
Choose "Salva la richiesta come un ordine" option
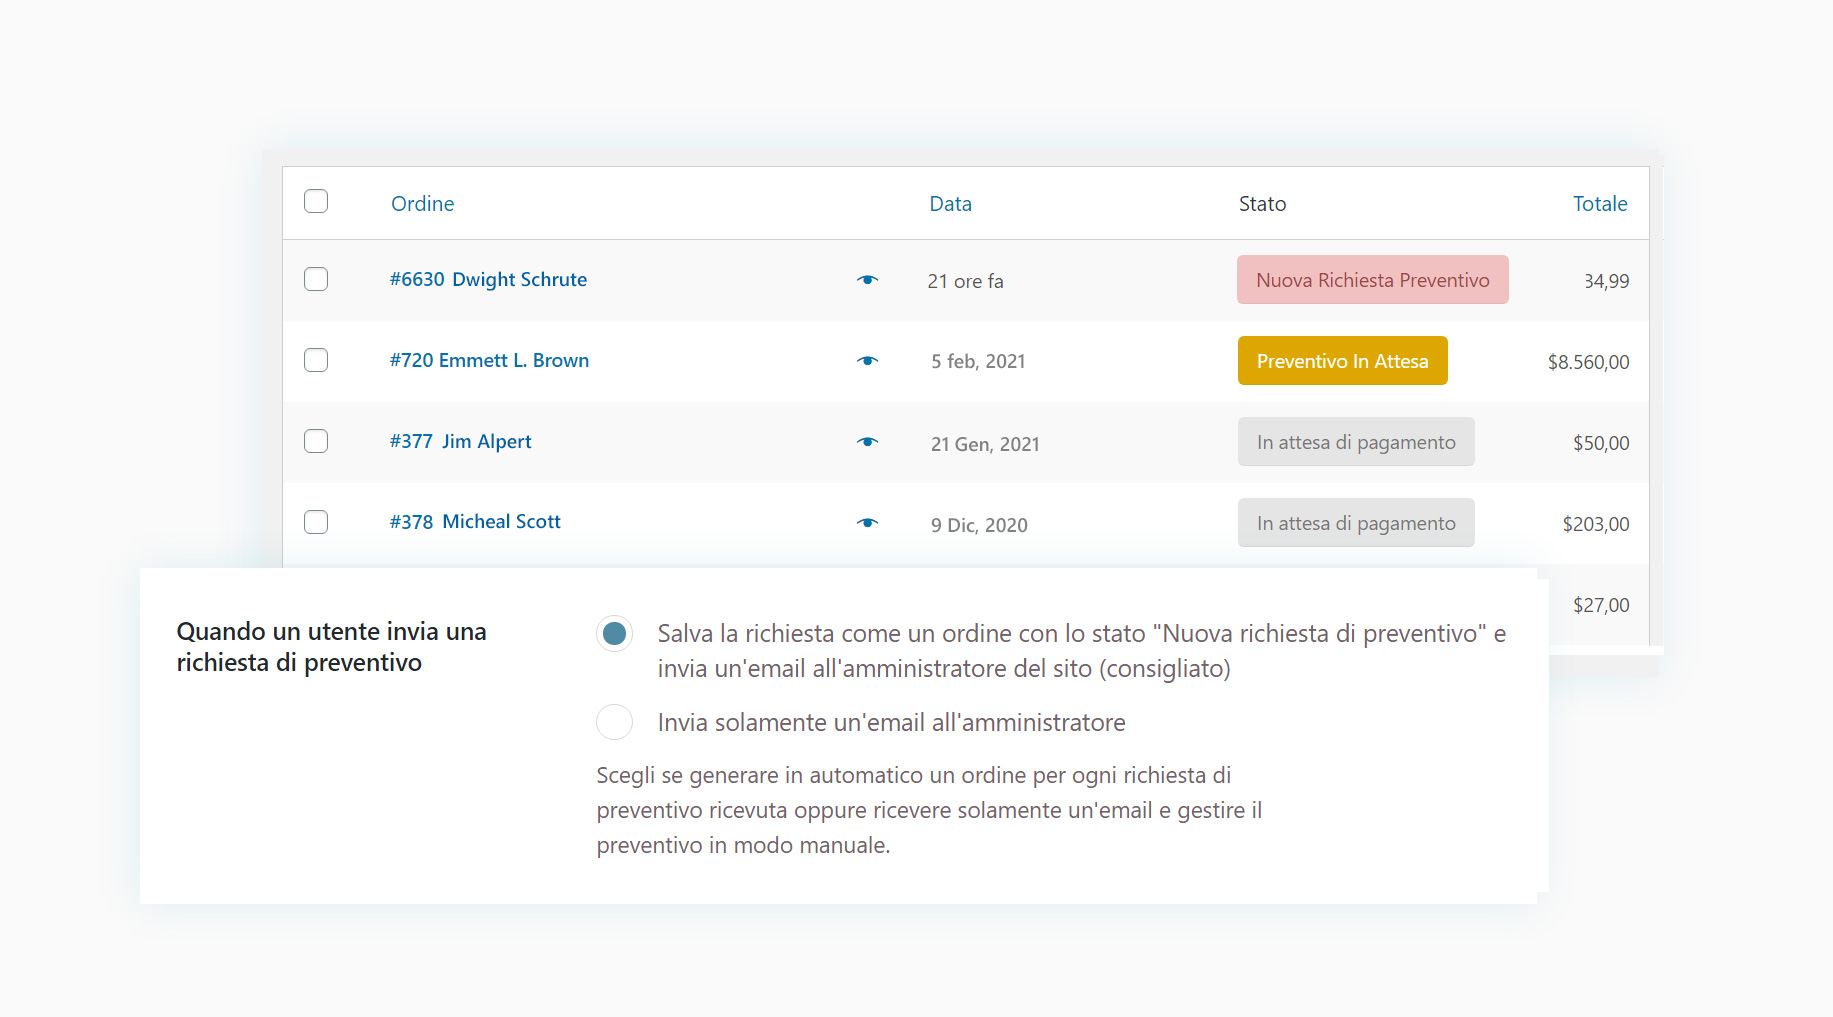click(614, 633)
